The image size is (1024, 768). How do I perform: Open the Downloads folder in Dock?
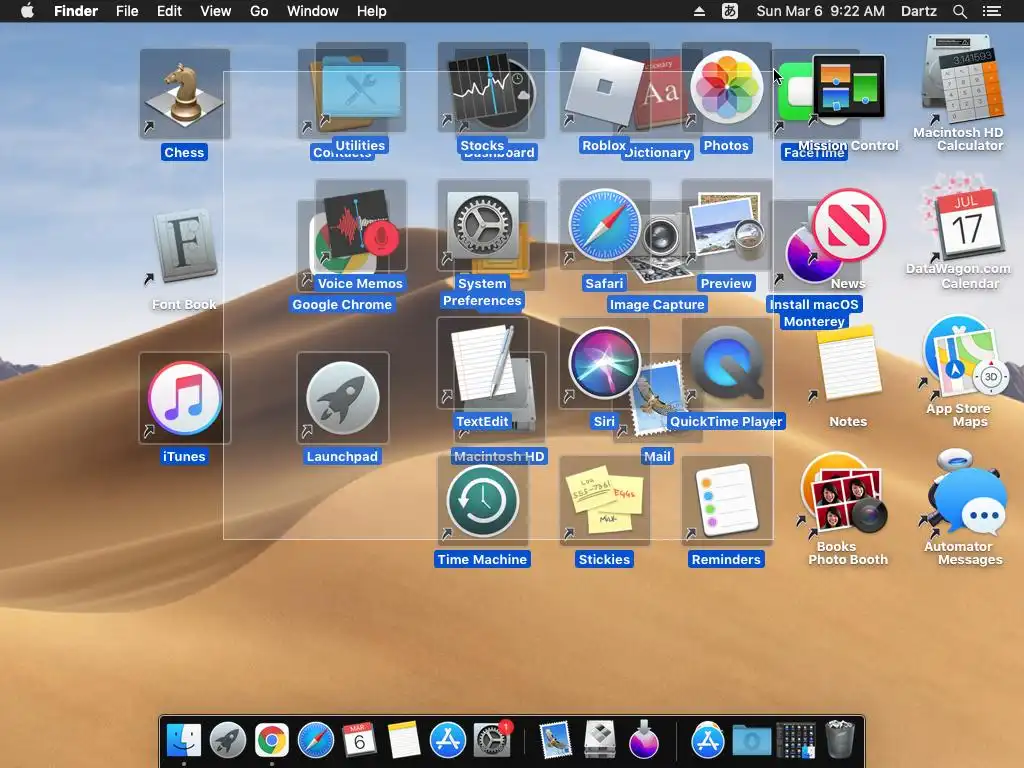752,741
